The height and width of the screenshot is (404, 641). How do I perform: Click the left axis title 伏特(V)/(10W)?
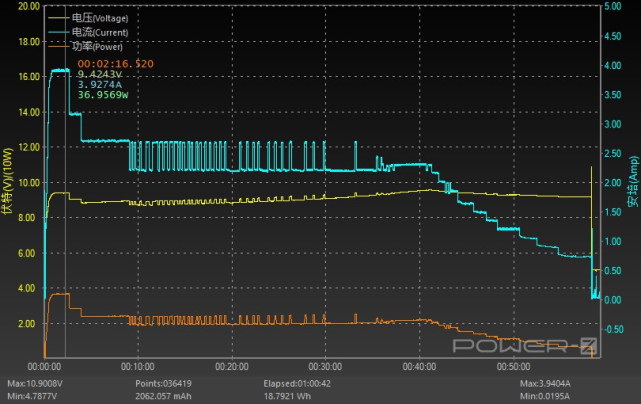pyautogui.click(x=7, y=181)
